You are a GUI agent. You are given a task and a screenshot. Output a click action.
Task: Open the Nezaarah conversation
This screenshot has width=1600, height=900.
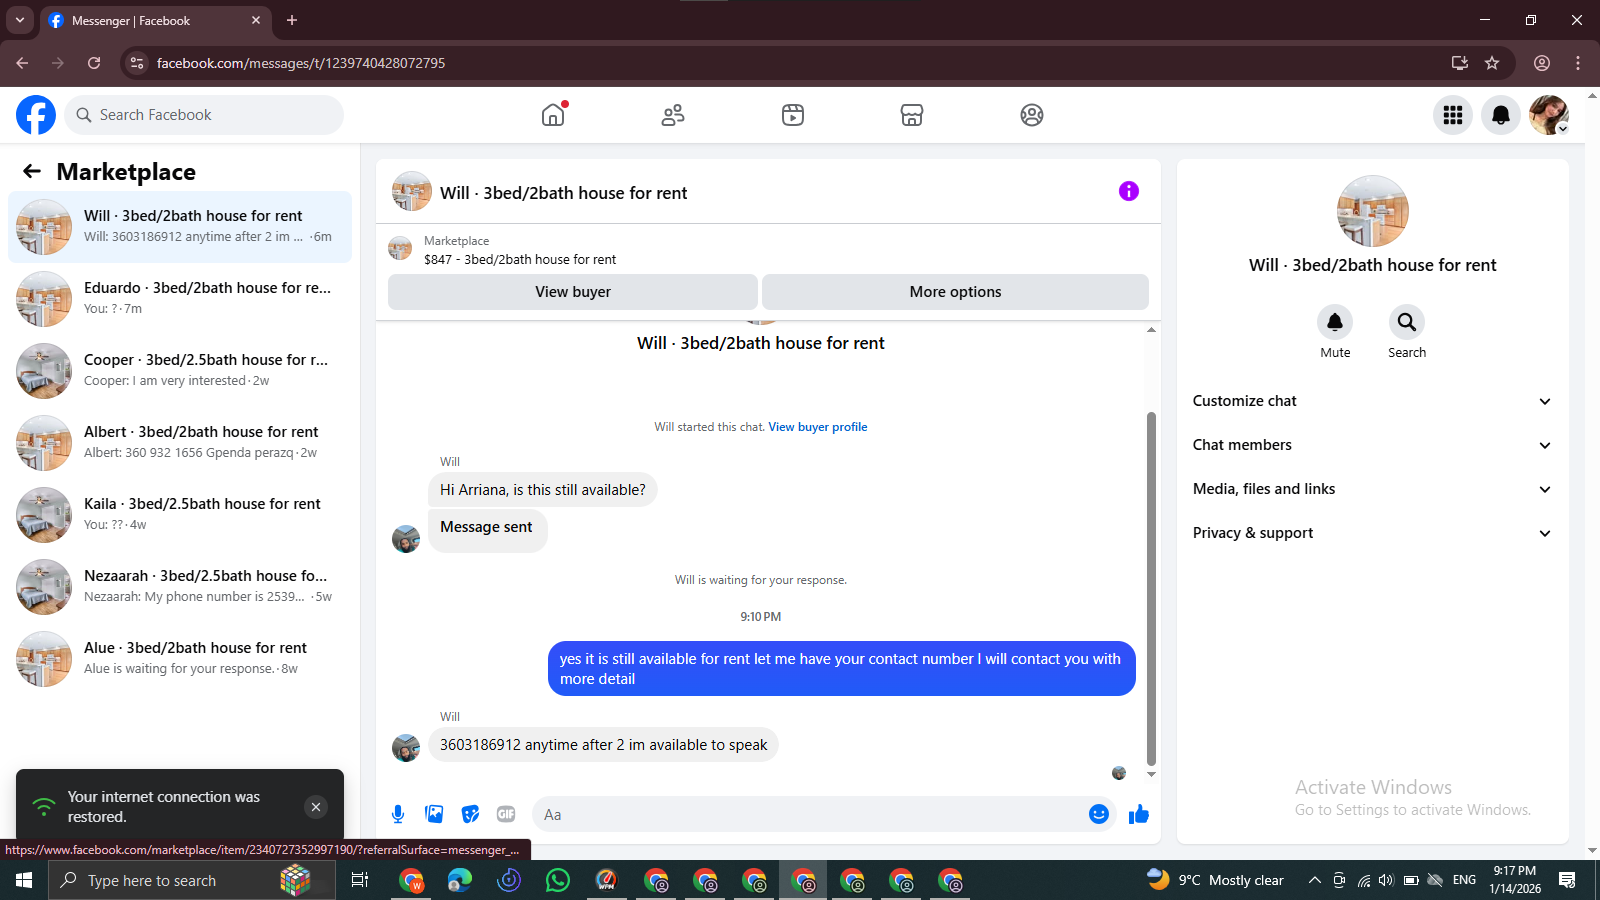[x=180, y=587]
